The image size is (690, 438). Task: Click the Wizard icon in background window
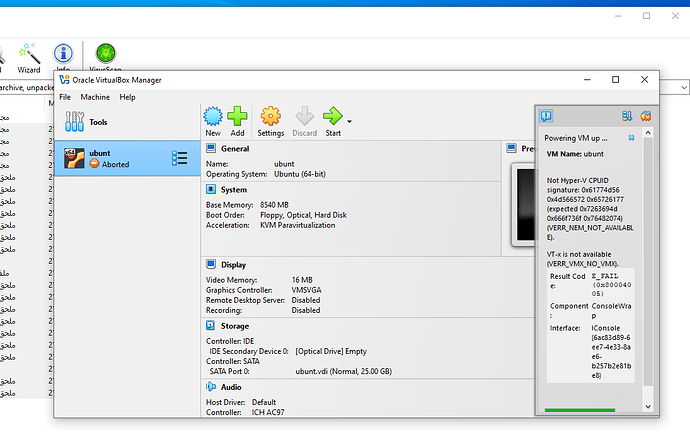[x=29, y=54]
